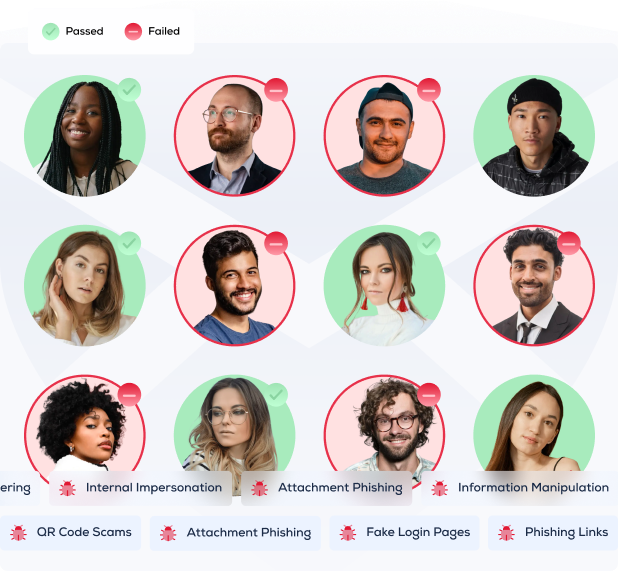Click the failed badge on bald man with glasses
This screenshot has width=618, height=571.
click(276, 90)
